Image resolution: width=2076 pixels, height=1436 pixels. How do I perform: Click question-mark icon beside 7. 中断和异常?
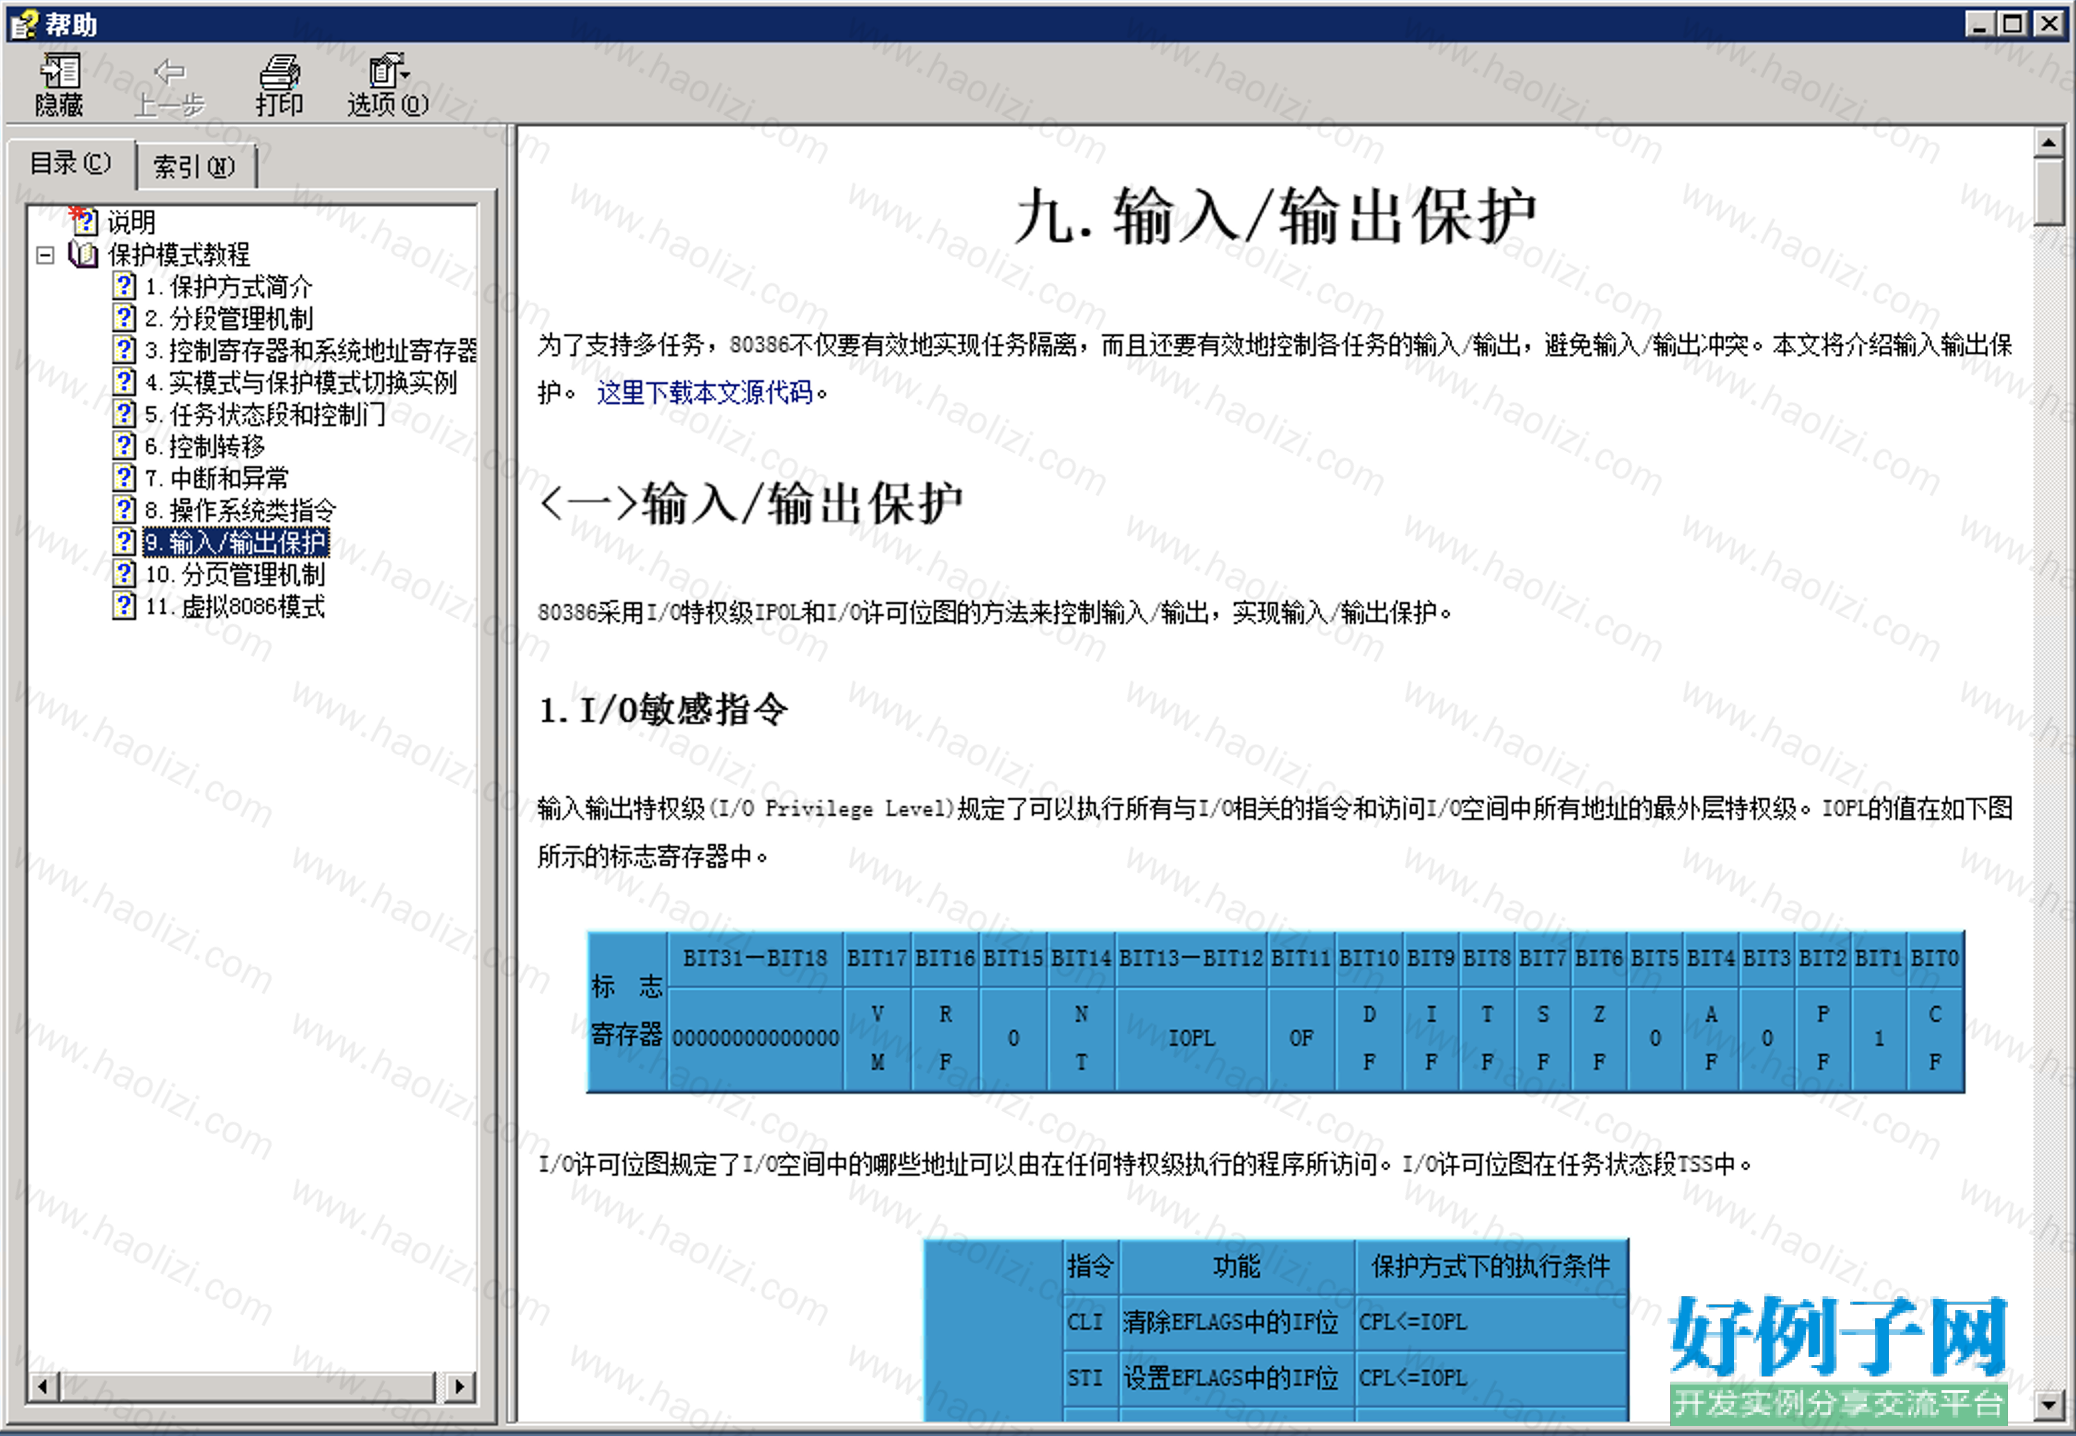[x=124, y=478]
